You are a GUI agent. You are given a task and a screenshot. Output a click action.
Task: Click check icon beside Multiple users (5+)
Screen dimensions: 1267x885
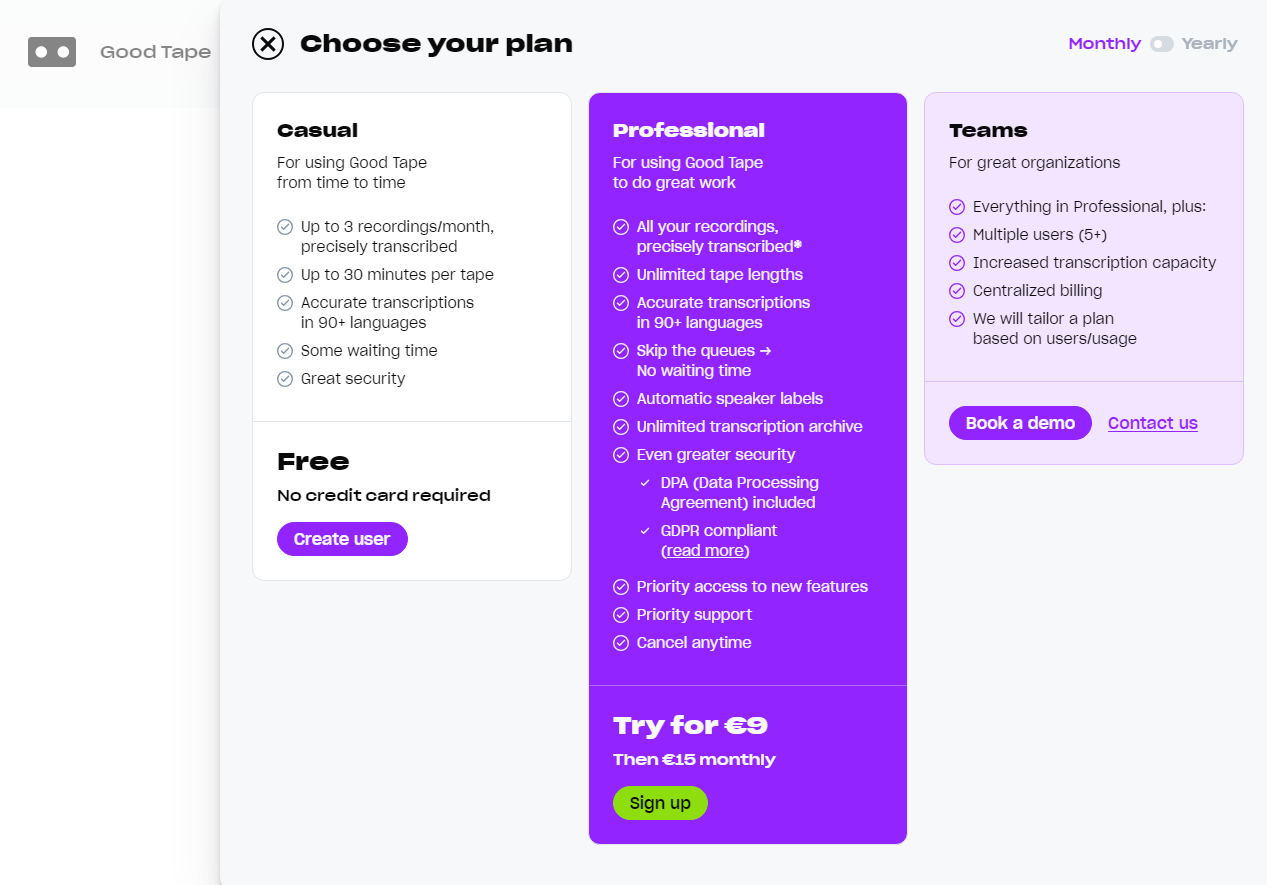click(x=957, y=235)
